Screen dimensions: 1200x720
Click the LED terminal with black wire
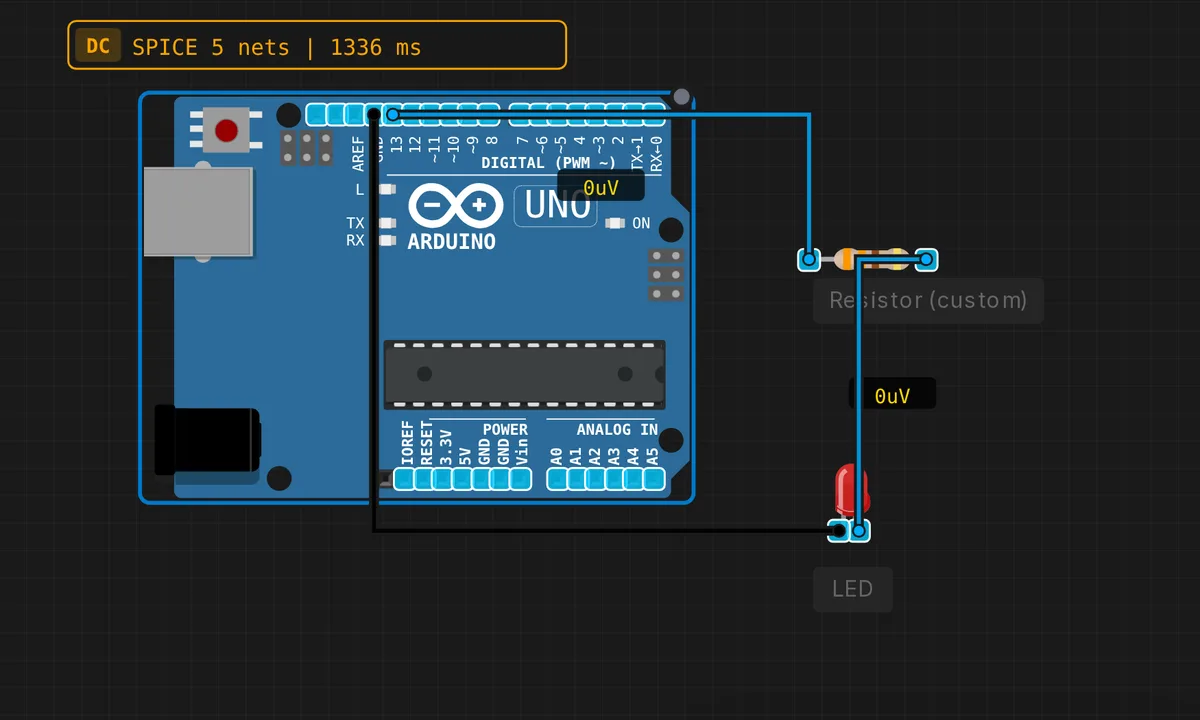coord(840,531)
